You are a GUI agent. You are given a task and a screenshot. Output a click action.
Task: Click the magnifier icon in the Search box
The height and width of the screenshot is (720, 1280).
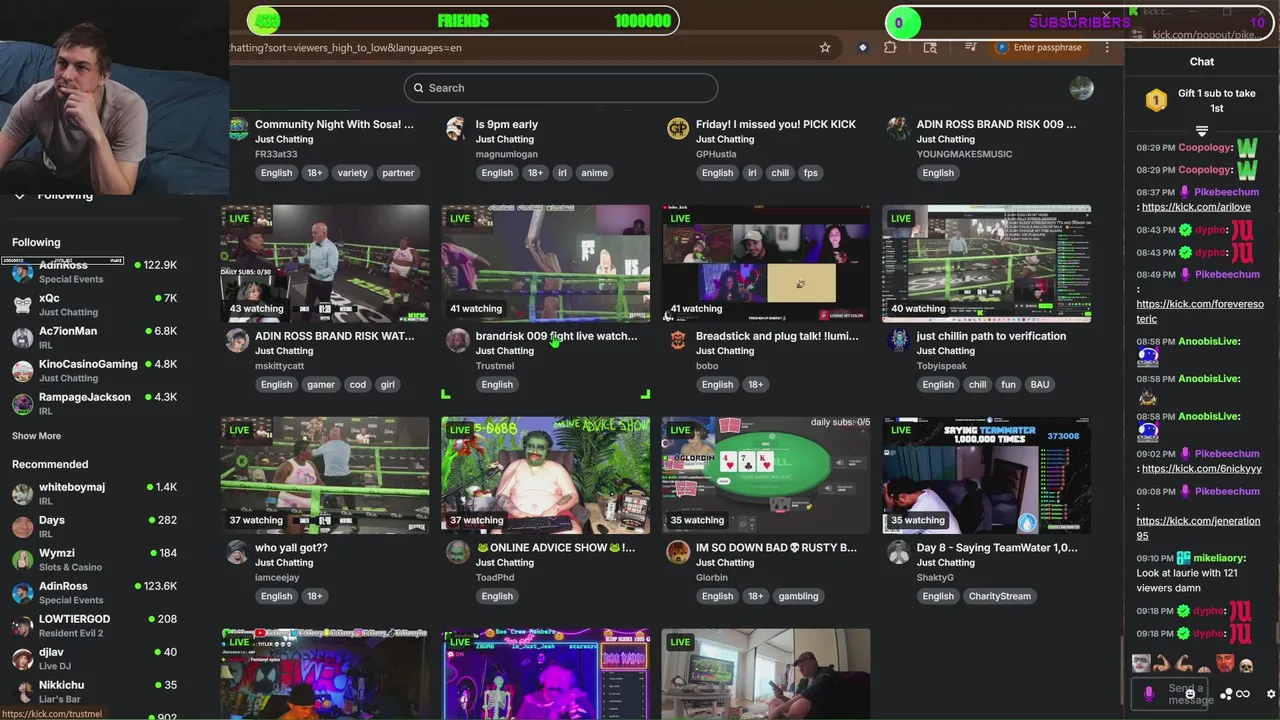click(x=419, y=88)
